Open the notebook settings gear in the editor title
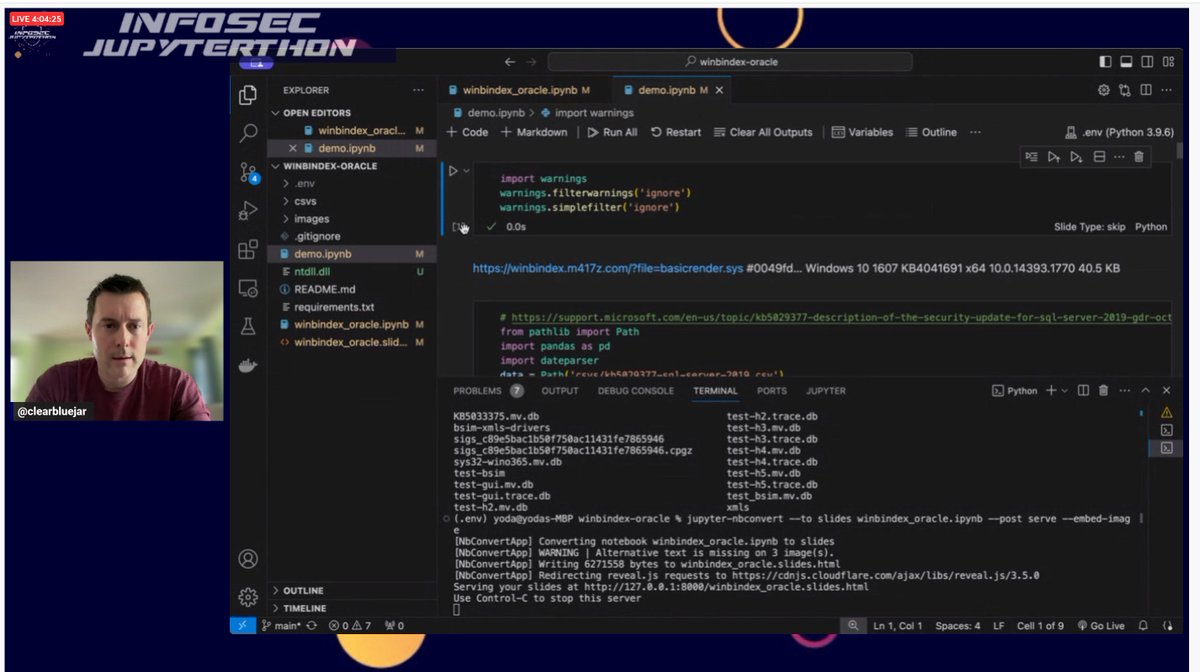Screen dimensions: 1200x672 [x=1104, y=90]
